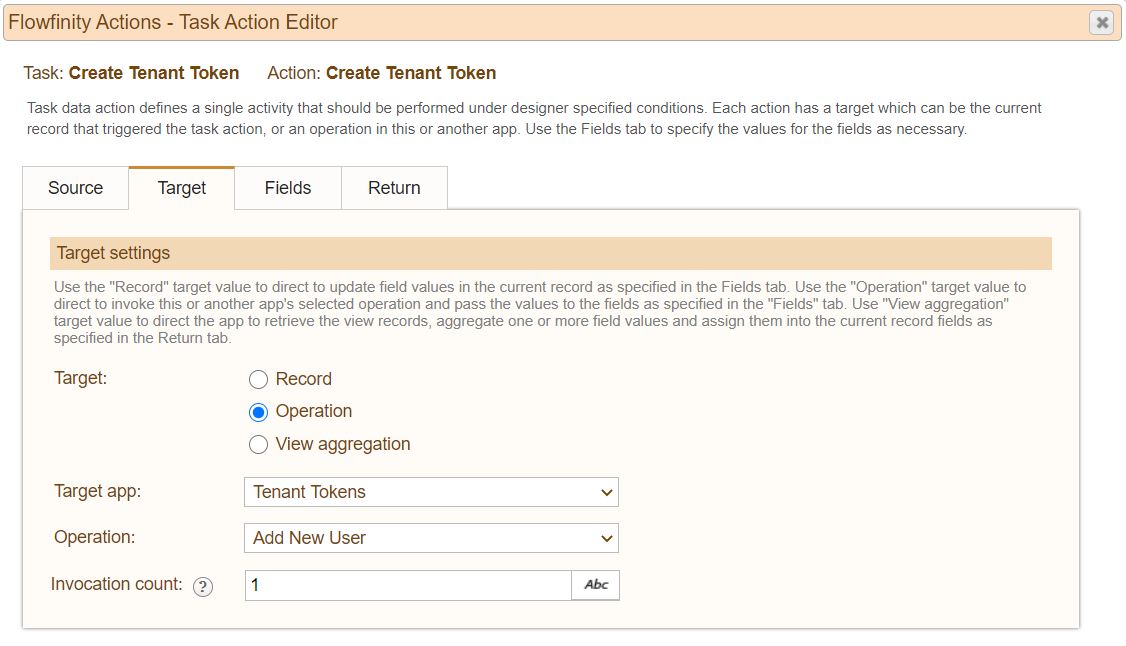Viewport: 1126px width, 646px height.
Task: Open the Invocation count help icon
Action: click(203, 587)
